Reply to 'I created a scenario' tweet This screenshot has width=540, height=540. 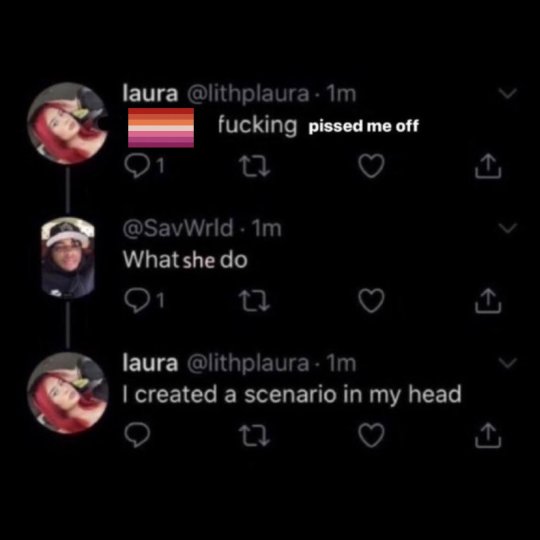point(137,435)
